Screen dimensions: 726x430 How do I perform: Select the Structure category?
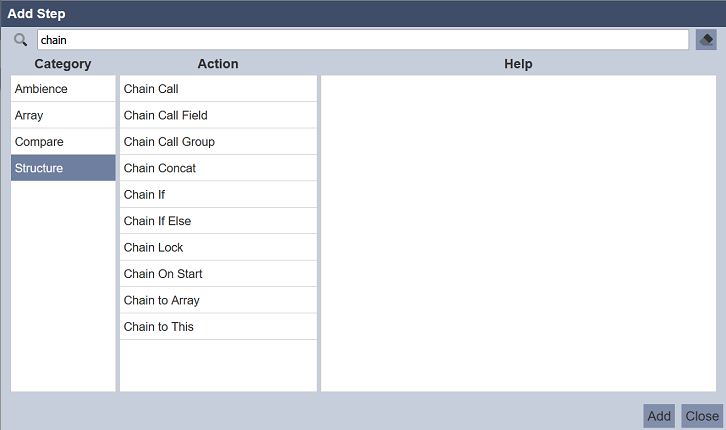tap(63, 168)
